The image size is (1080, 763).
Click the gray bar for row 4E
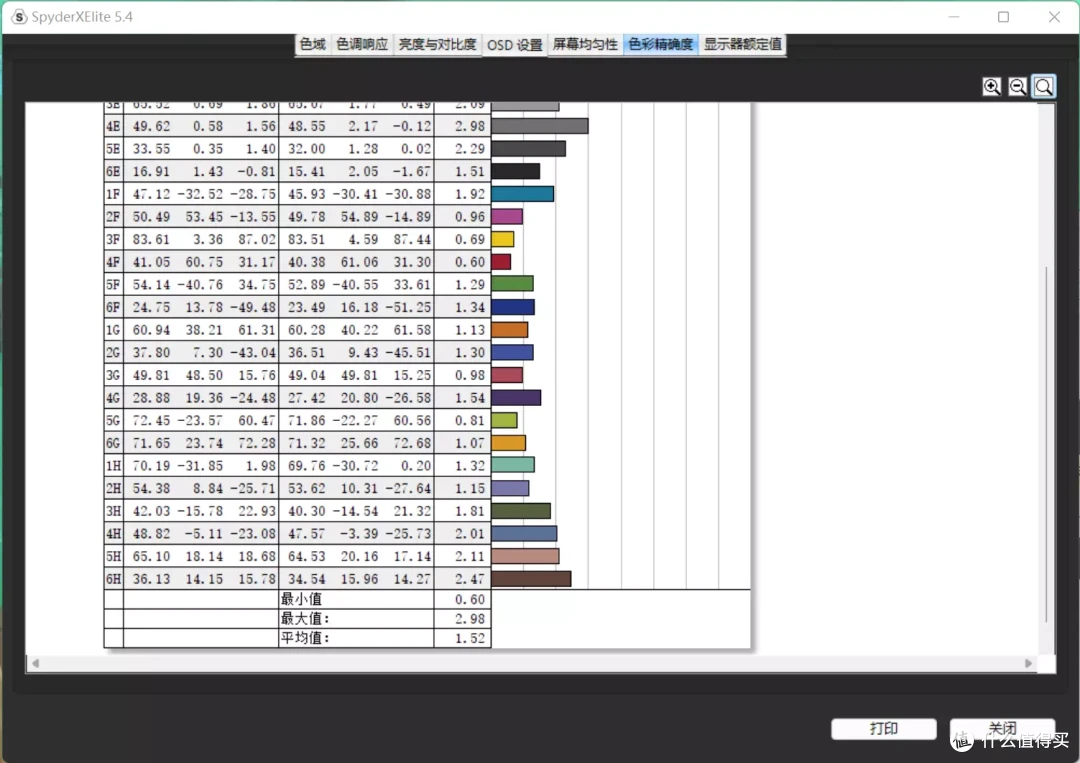(x=540, y=126)
